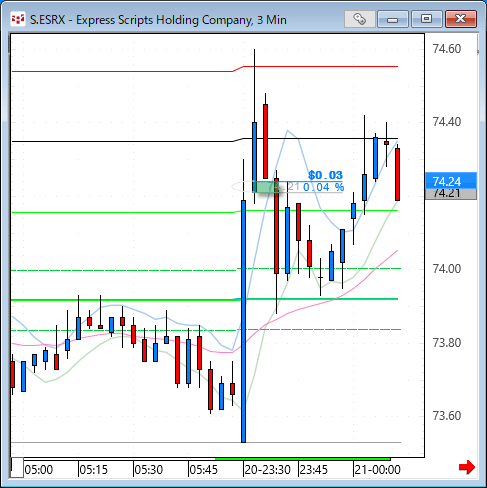Click the 74.60 price axis label
487x488 pixels.
tap(447, 49)
